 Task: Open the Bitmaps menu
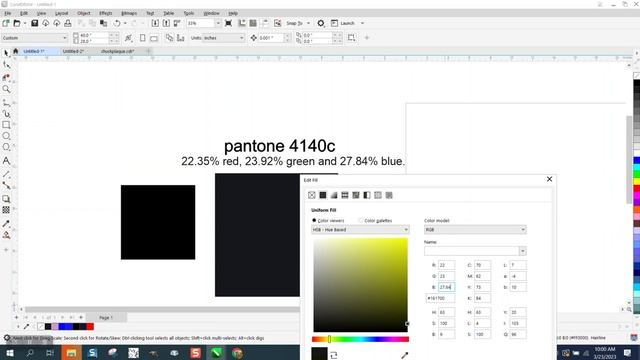(129, 13)
